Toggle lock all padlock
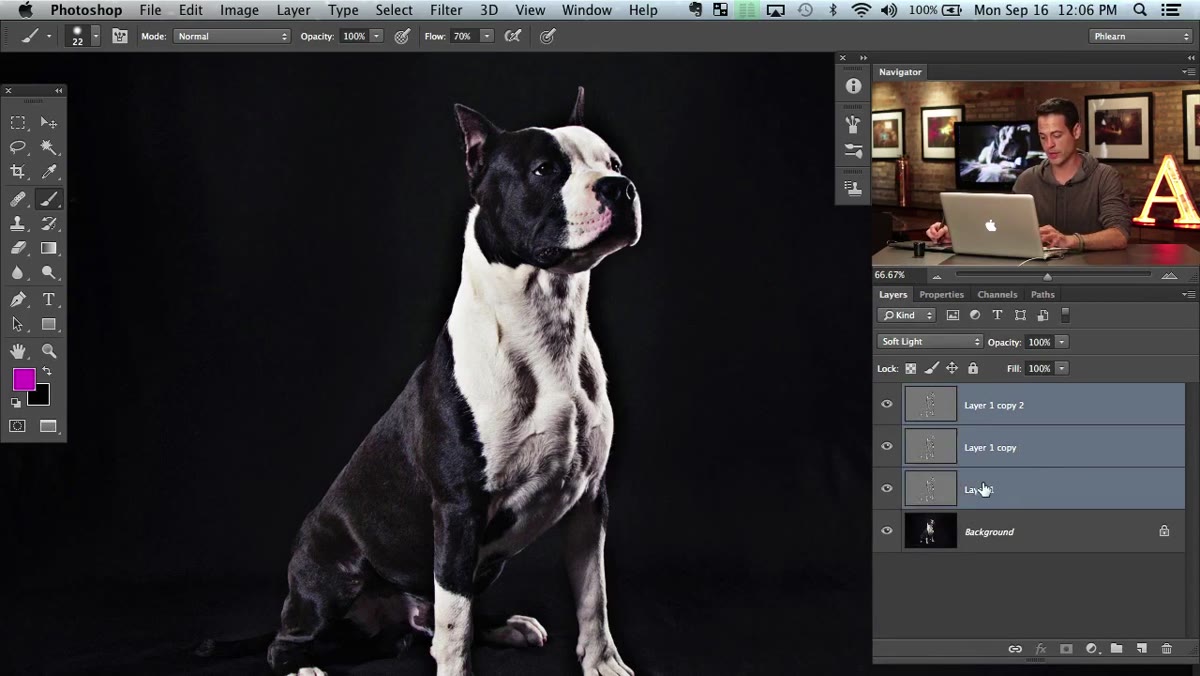 point(972,368)
